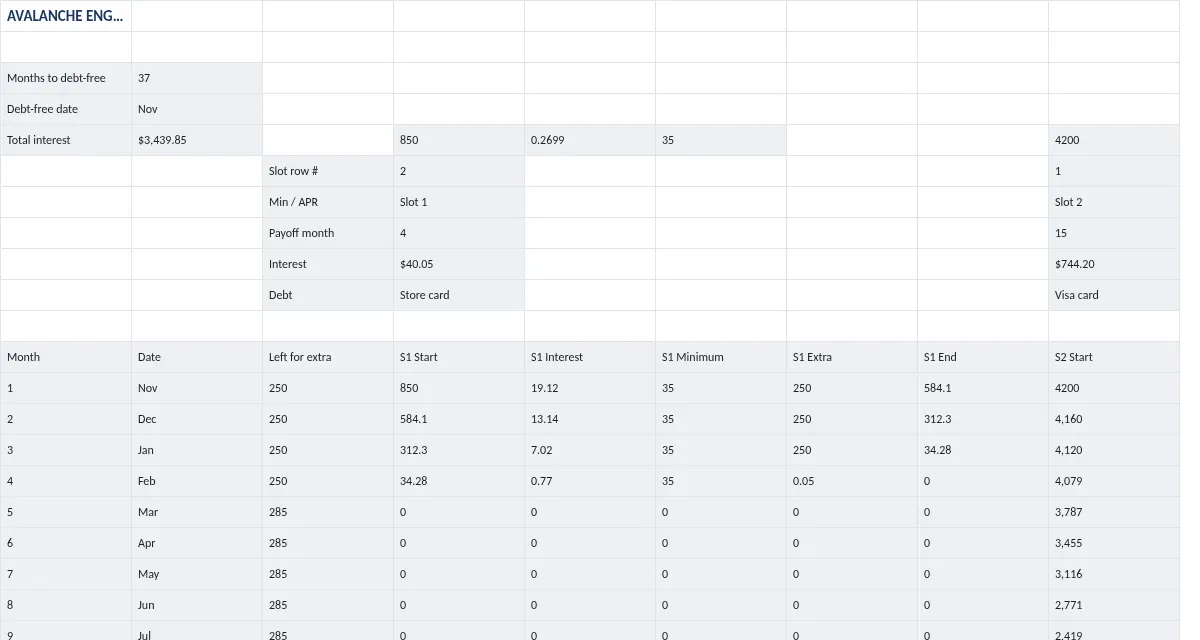The image size is (1200, 640).
Task: Select the cell containing 0.2699
Action: pos(590,140)
